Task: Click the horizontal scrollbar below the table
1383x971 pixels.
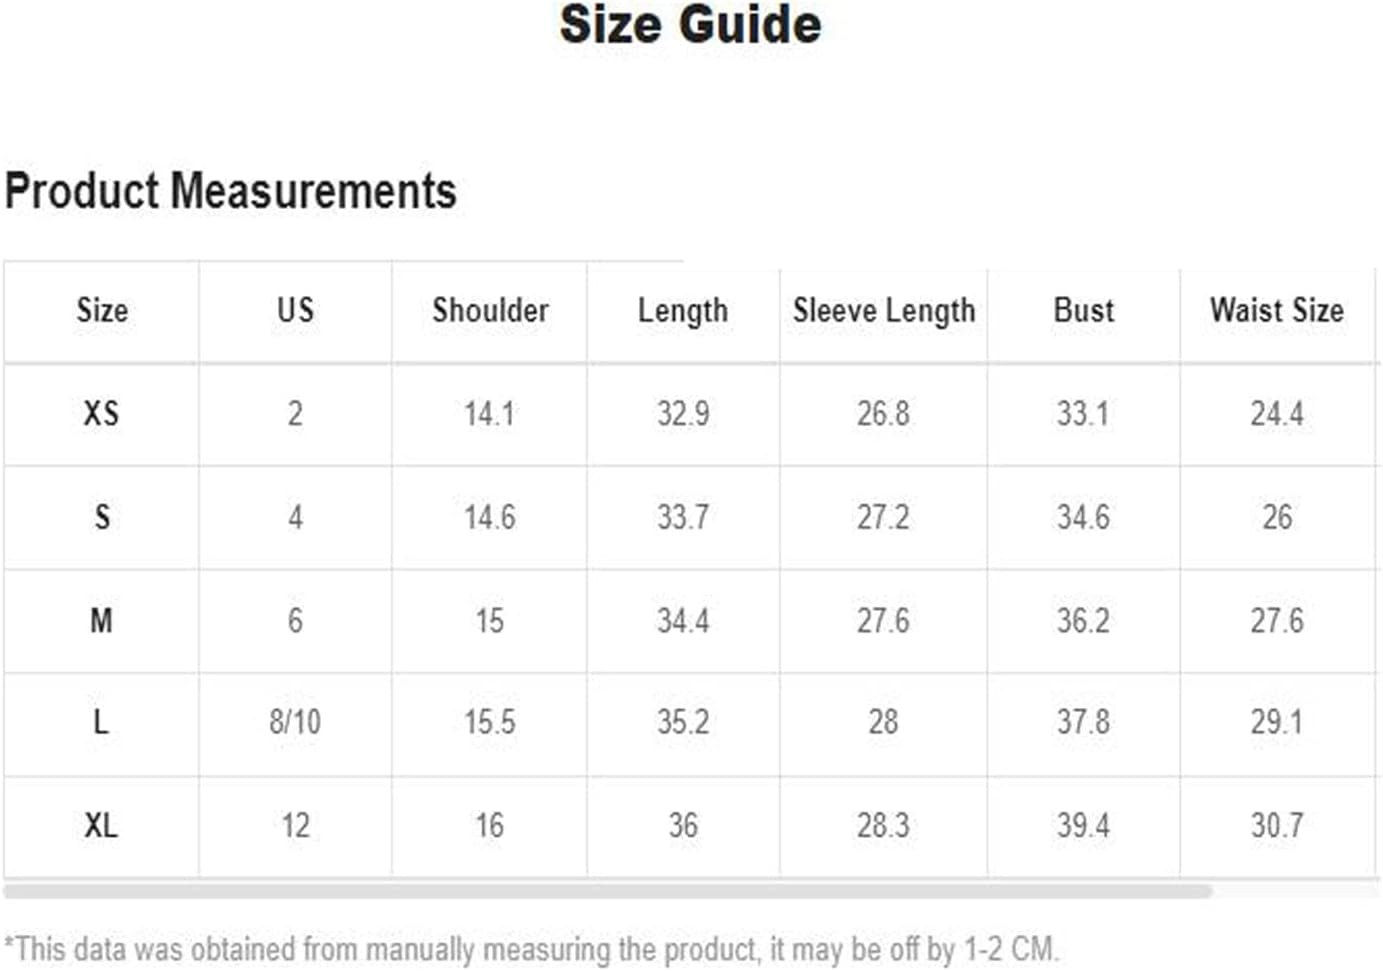Action: click(x=608, y=891)
